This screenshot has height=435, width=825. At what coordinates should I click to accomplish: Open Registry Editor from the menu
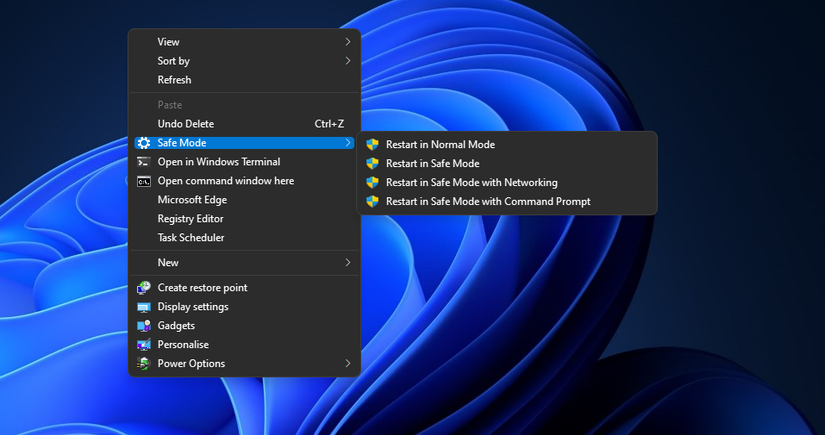pos(244,219)
